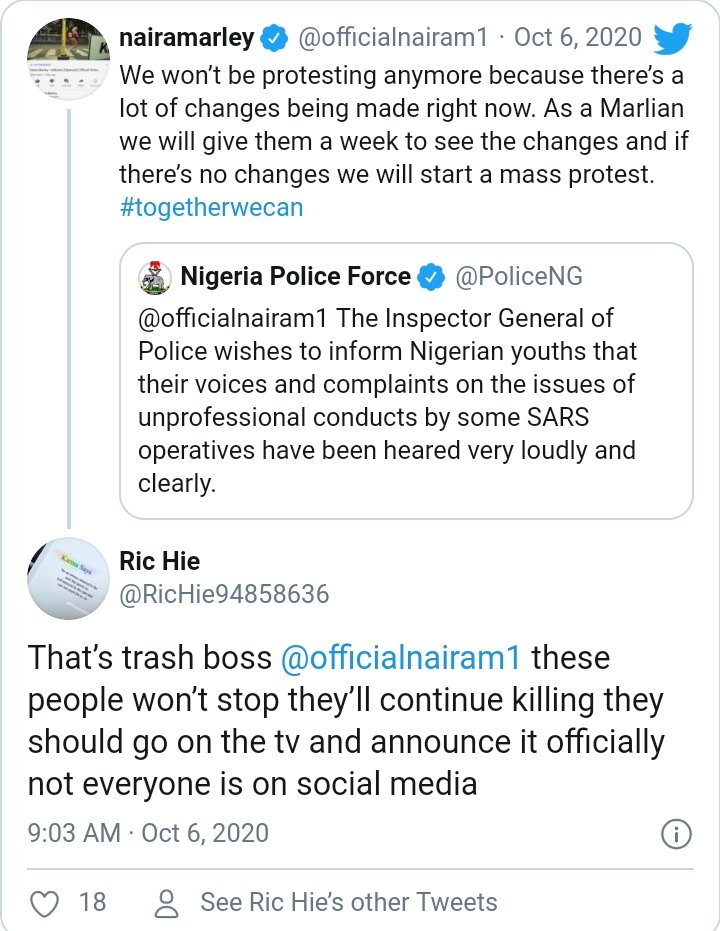Click Nigeria Police Force verified badge
The width and height of the screenshot is (720, 931).
click(x=431, y=277)
